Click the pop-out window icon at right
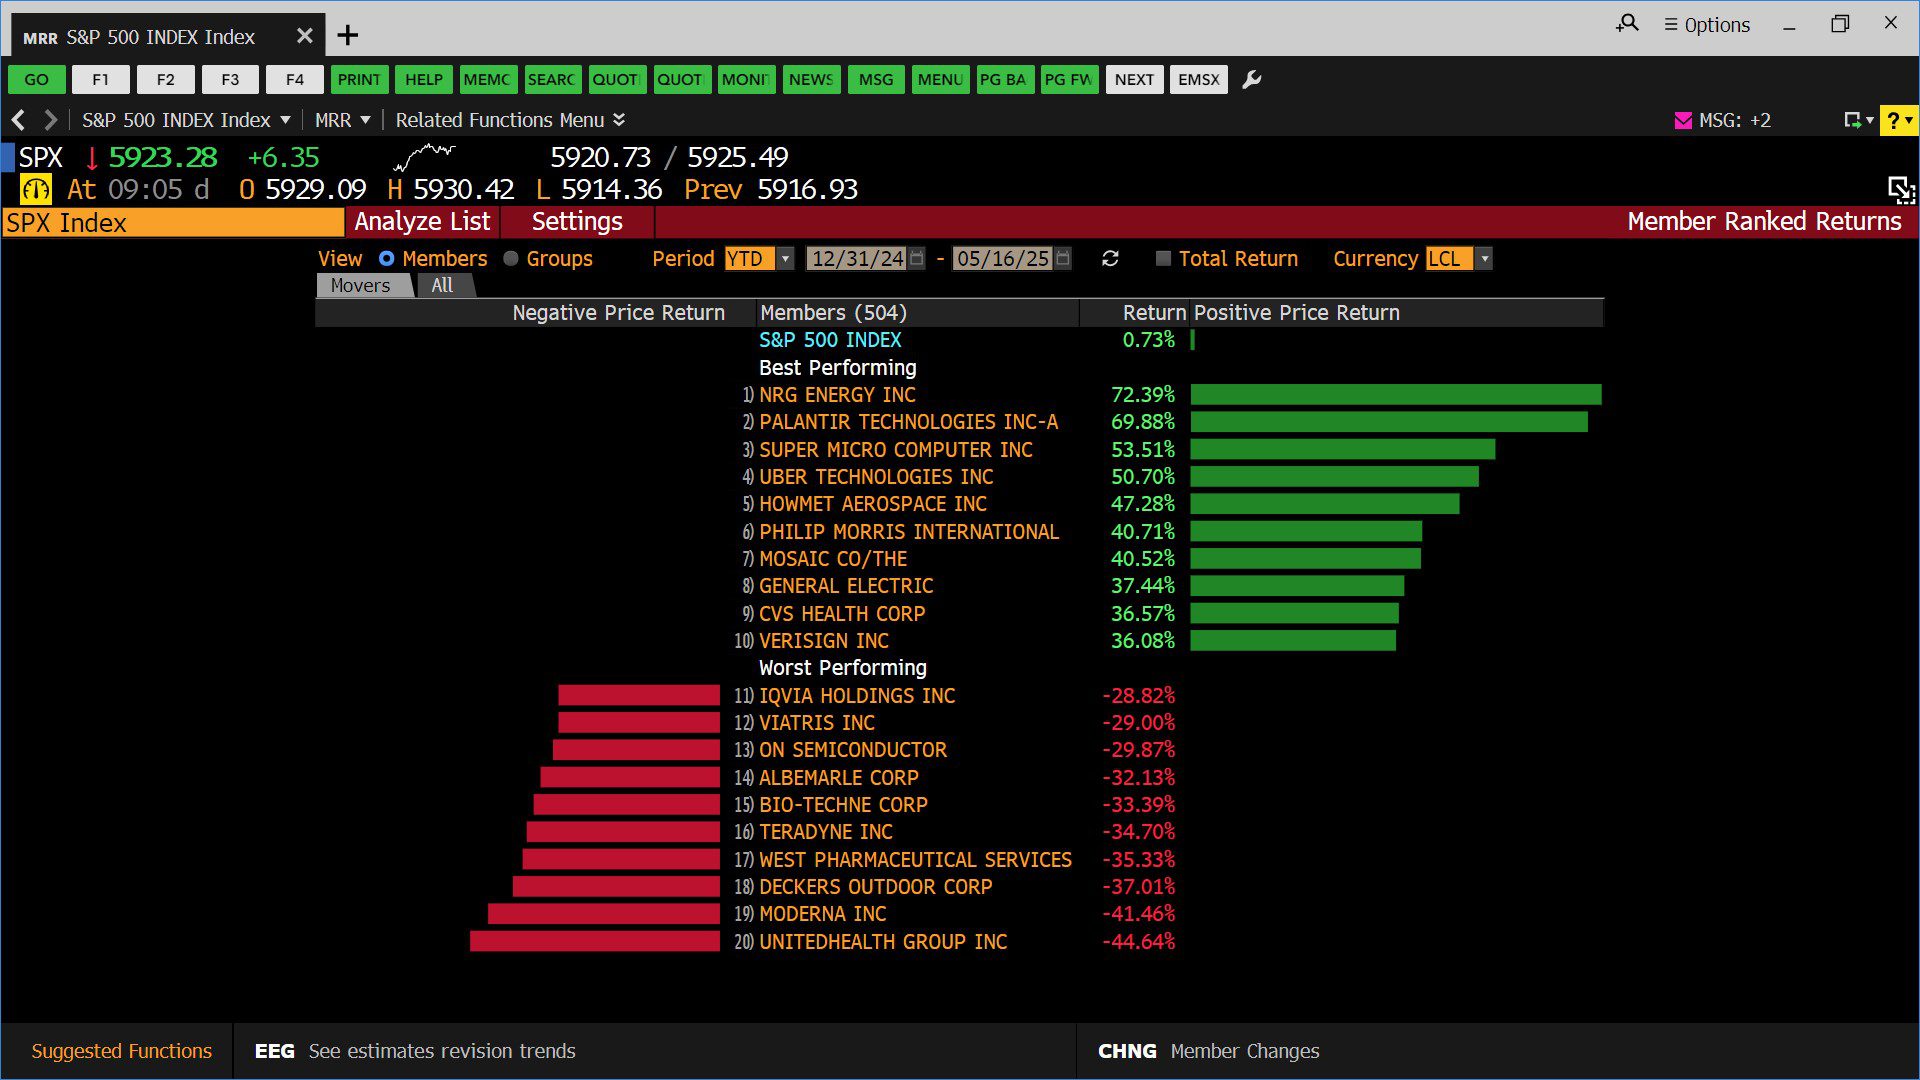The height and width of the screenshot is (1080, 1920). coord(1900,189)
